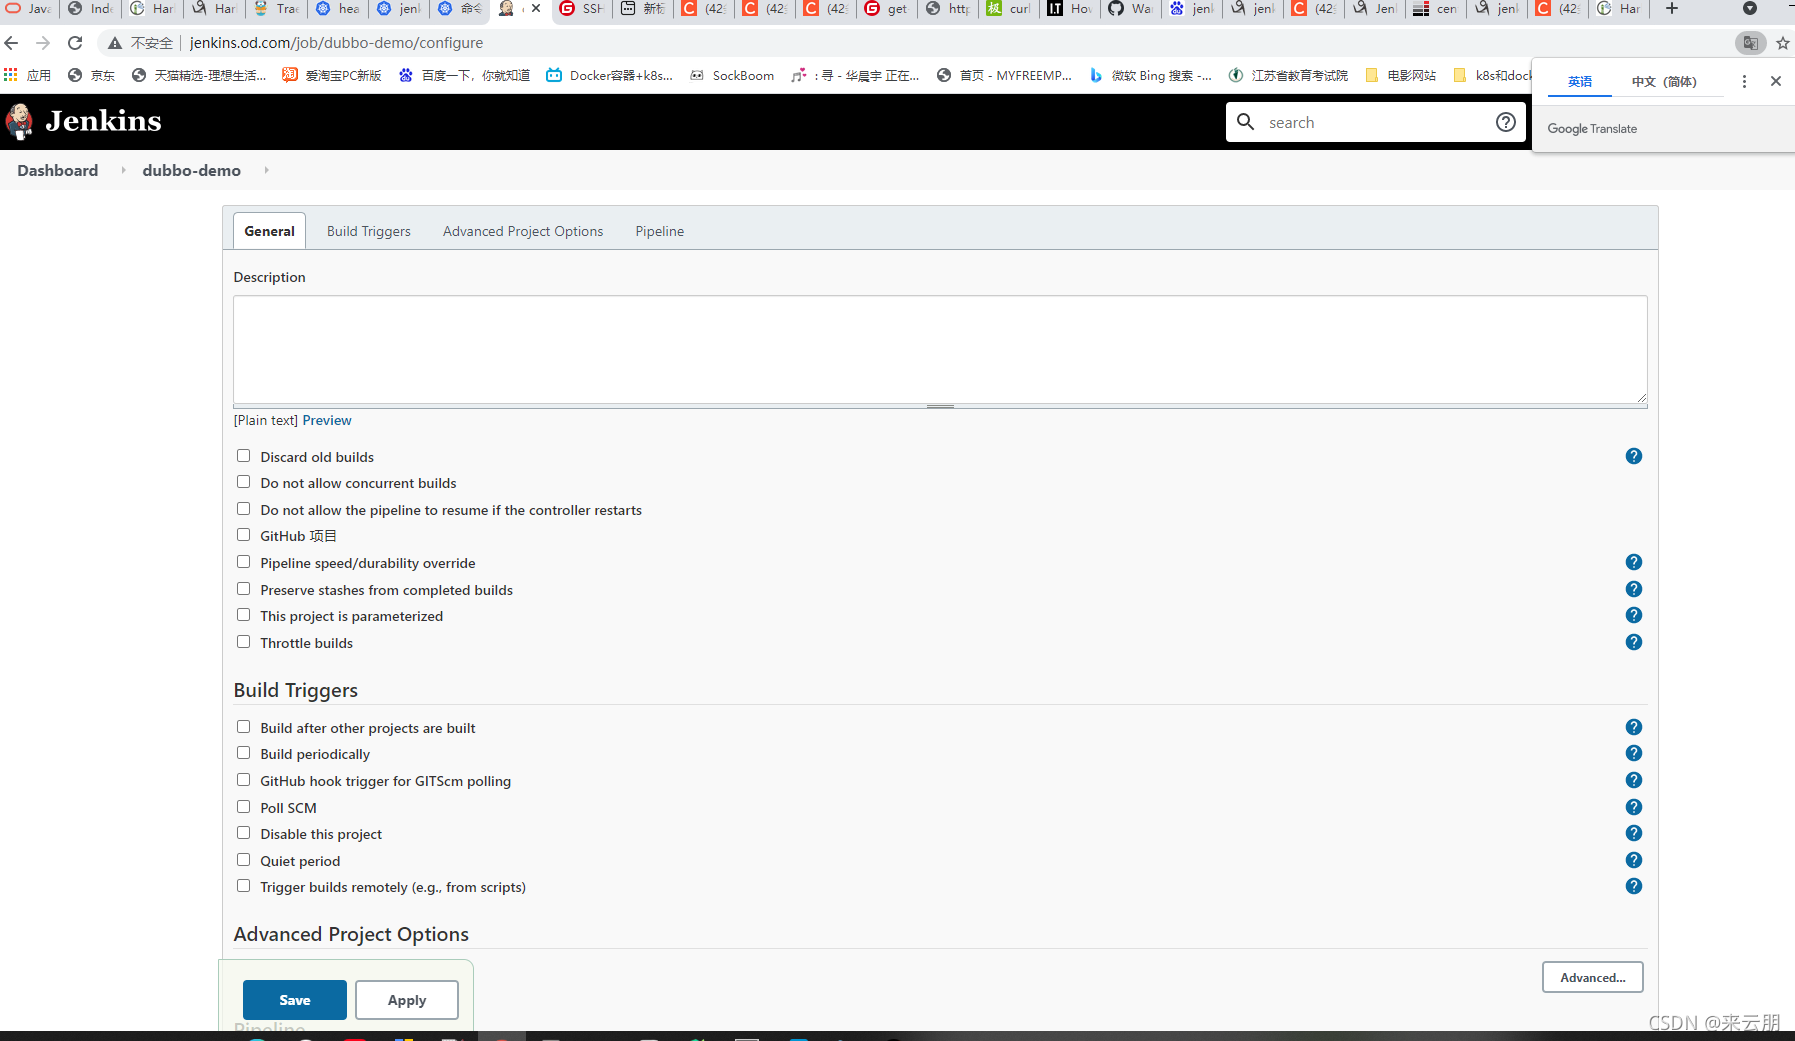Open help for Trigger builds remotely

coord(1634,886)
